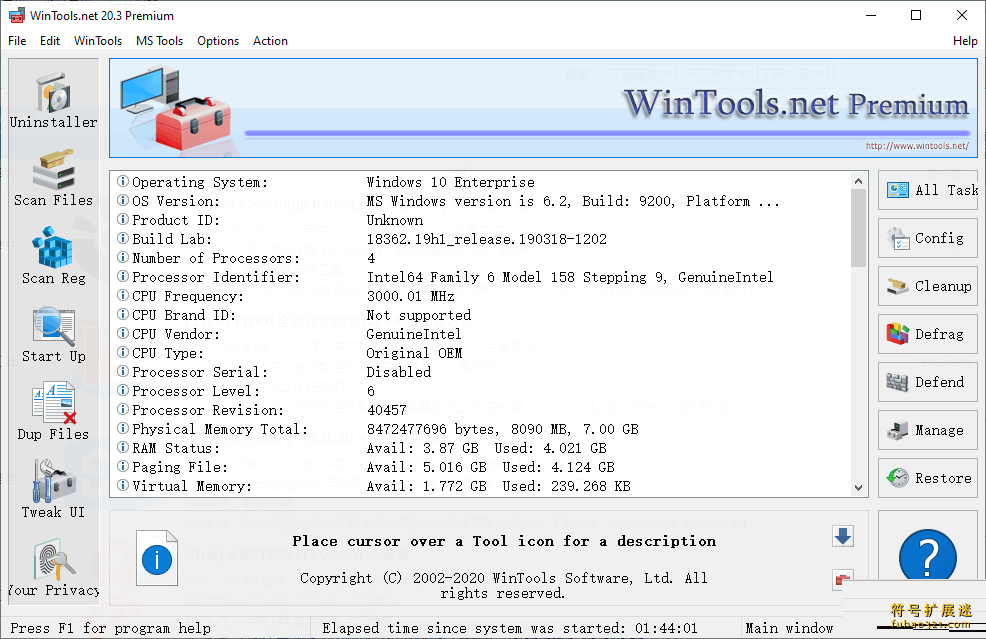Viewport: 986px width, 639px height.
Task: Click the info circle icon near the copyright text
Action: pyautogui.click(x=157, y=559)
